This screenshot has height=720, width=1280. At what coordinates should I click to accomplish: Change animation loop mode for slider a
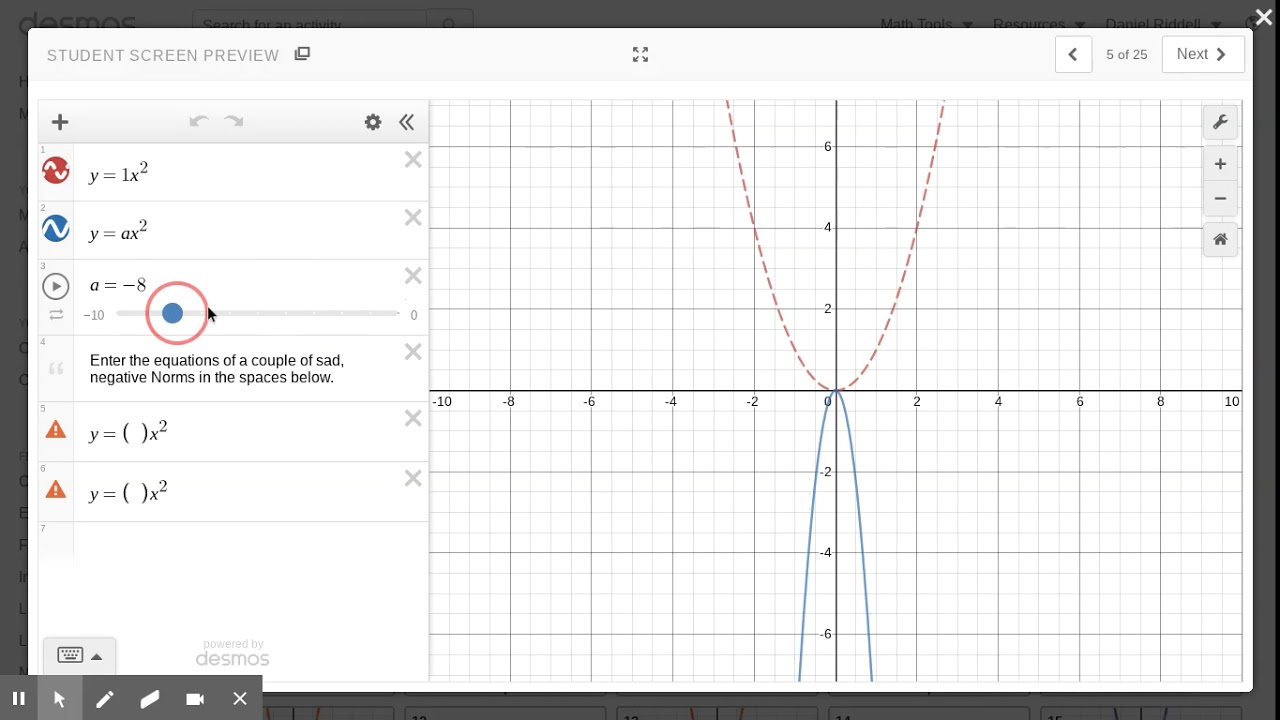pyautogui.click(x=56, y=314)
